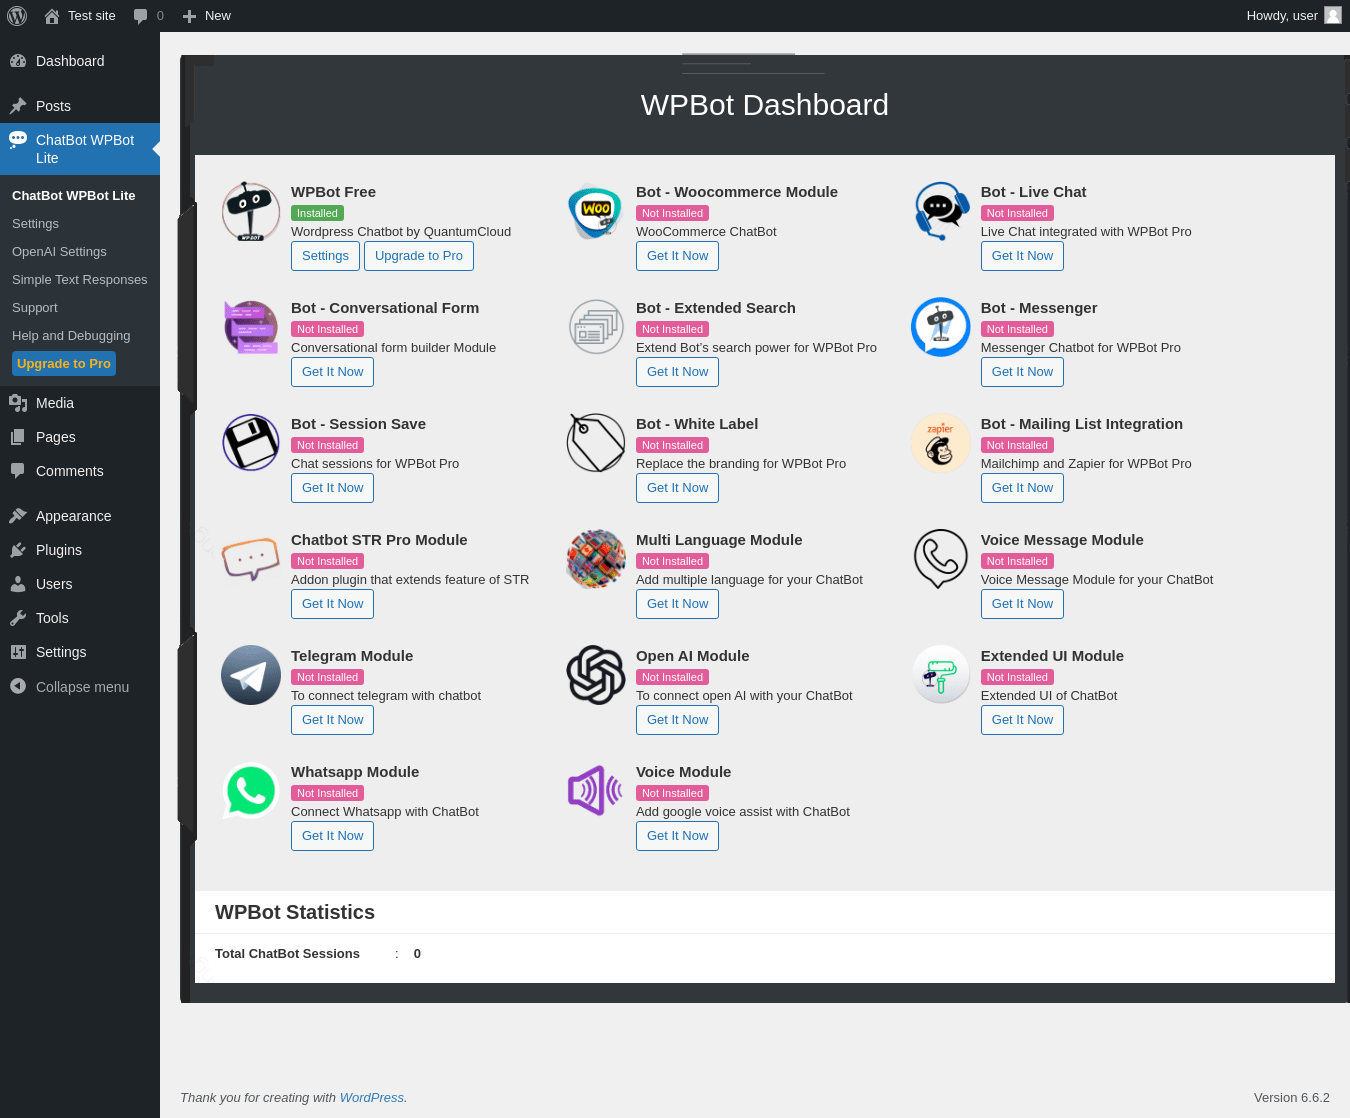The height and width of the screenshot is (1118, 1350).
Task: Click Get It Now for Whatsapp Module
Action: tap(332, 836)
